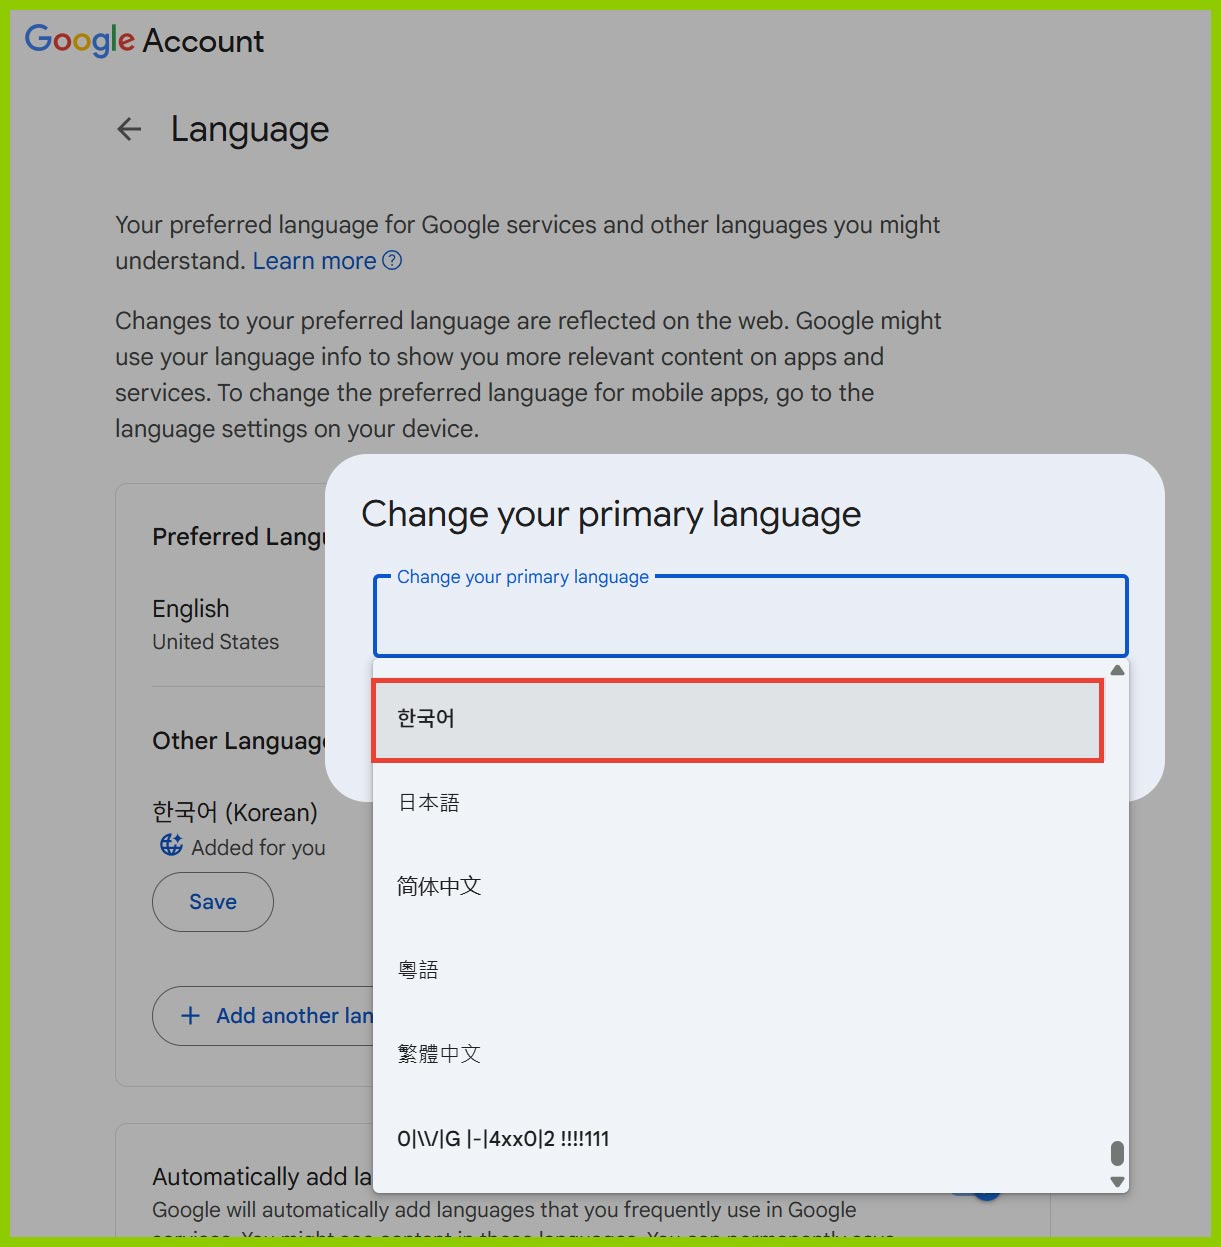Viewport: 1221px width, 1247px height.
Task: Open the Google Account logo link
Action: pyautogui.click(x=144, y=40)
